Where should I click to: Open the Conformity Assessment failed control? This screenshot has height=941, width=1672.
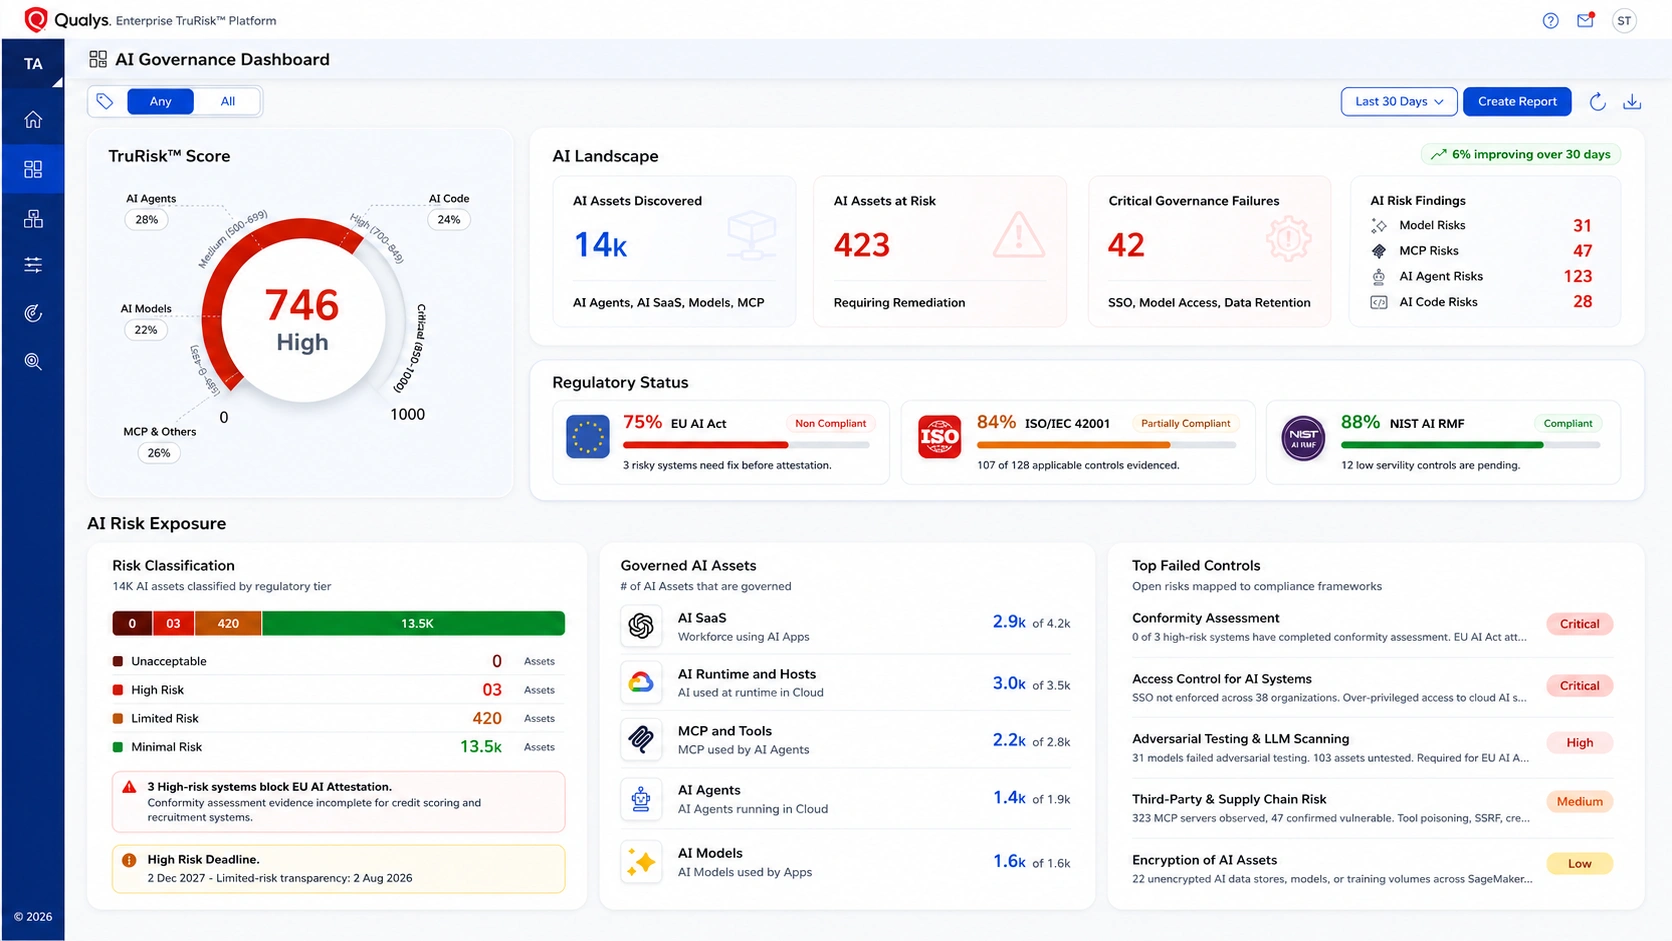click(1372, 626)
